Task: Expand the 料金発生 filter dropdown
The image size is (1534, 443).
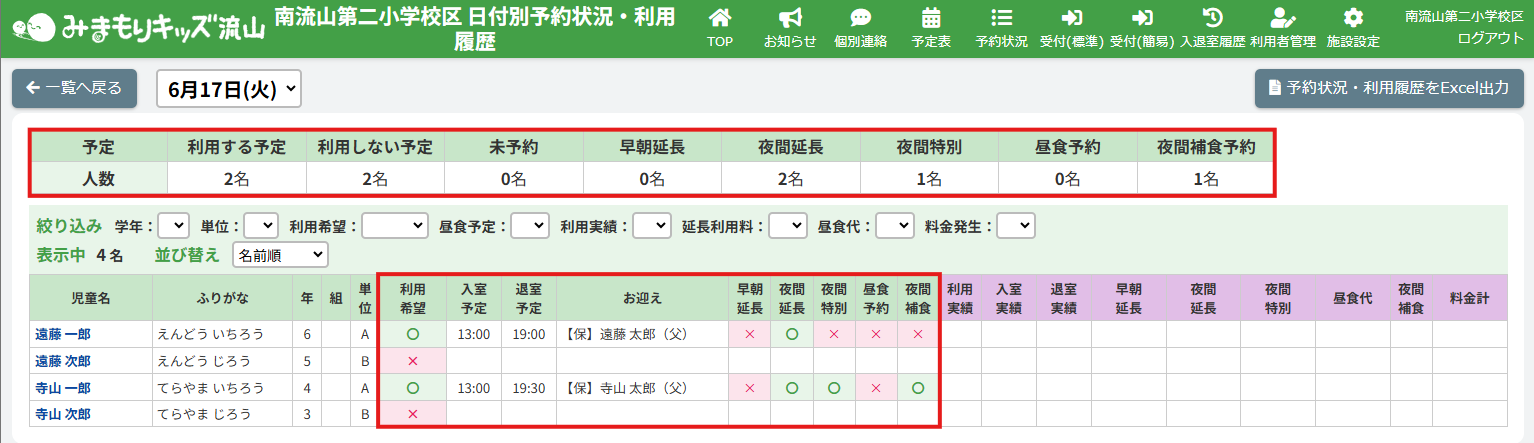Action: point(1015,226)
